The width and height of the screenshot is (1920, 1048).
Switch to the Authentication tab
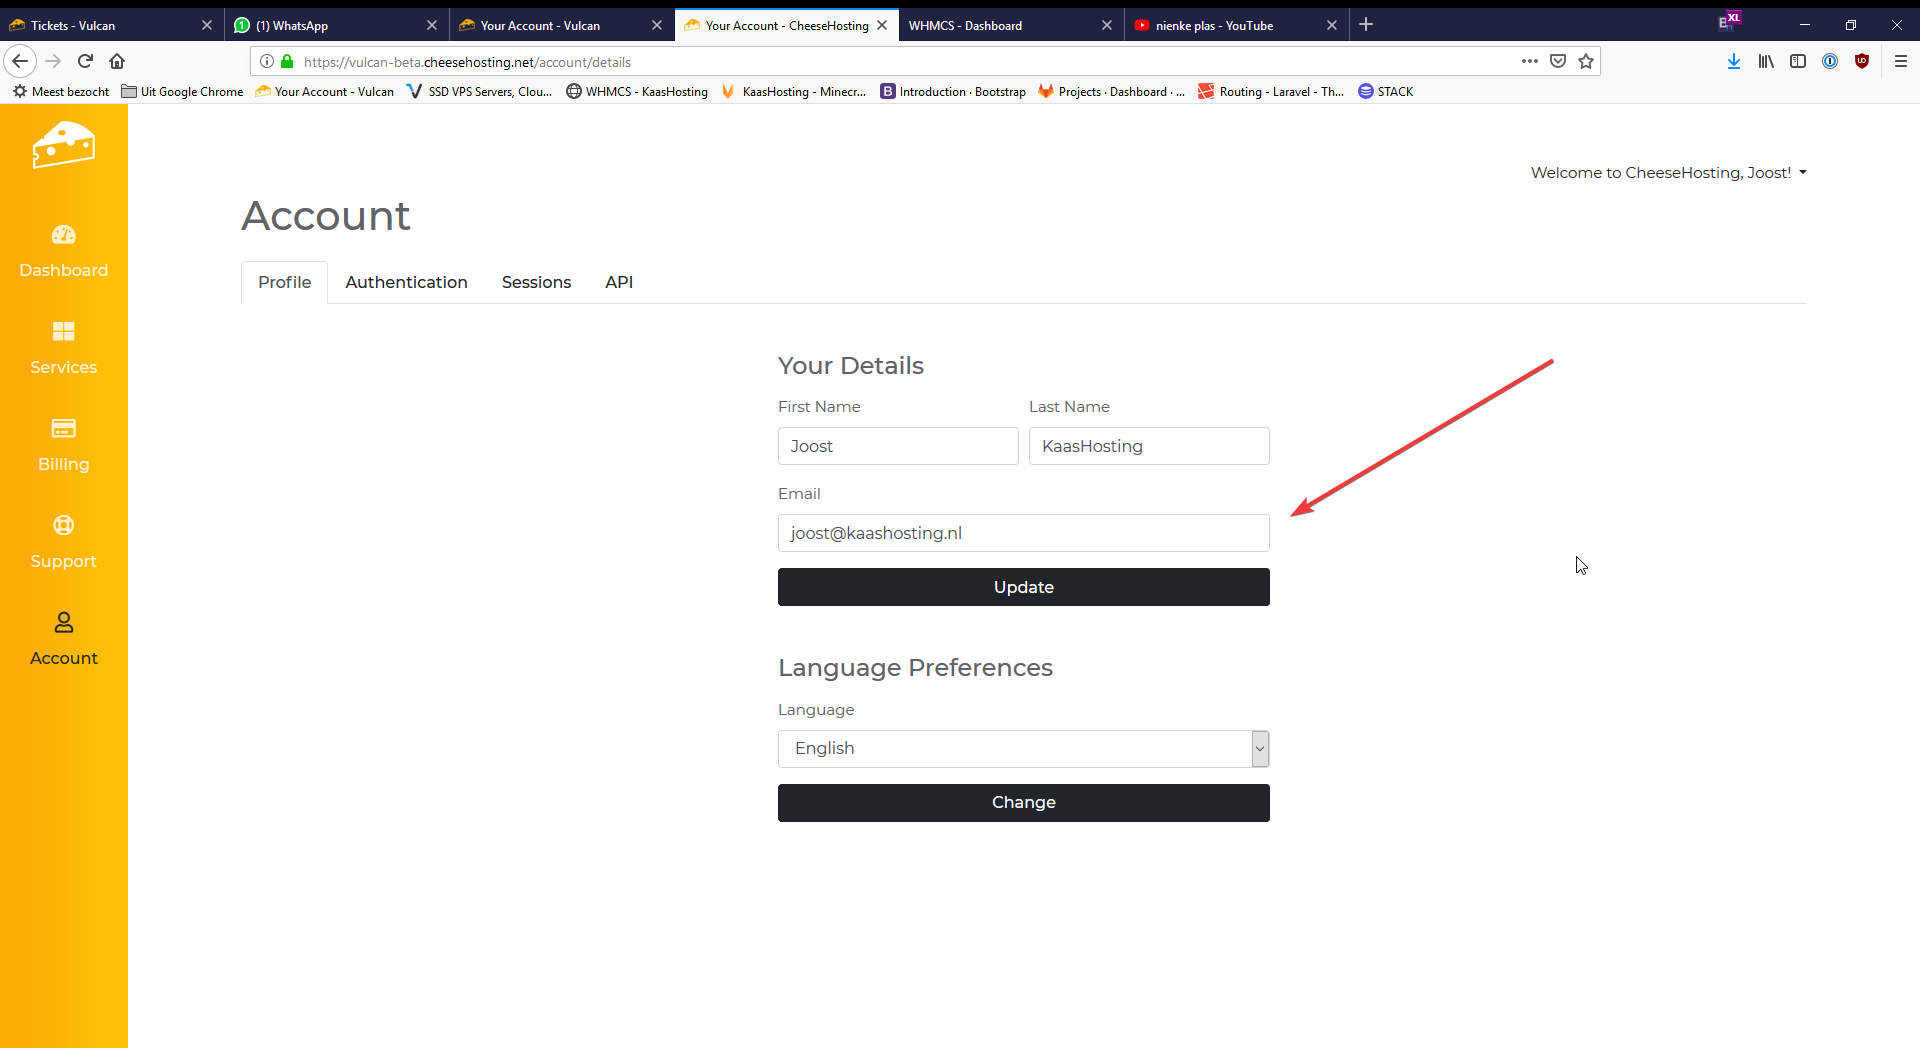click(x=406, y=283)
